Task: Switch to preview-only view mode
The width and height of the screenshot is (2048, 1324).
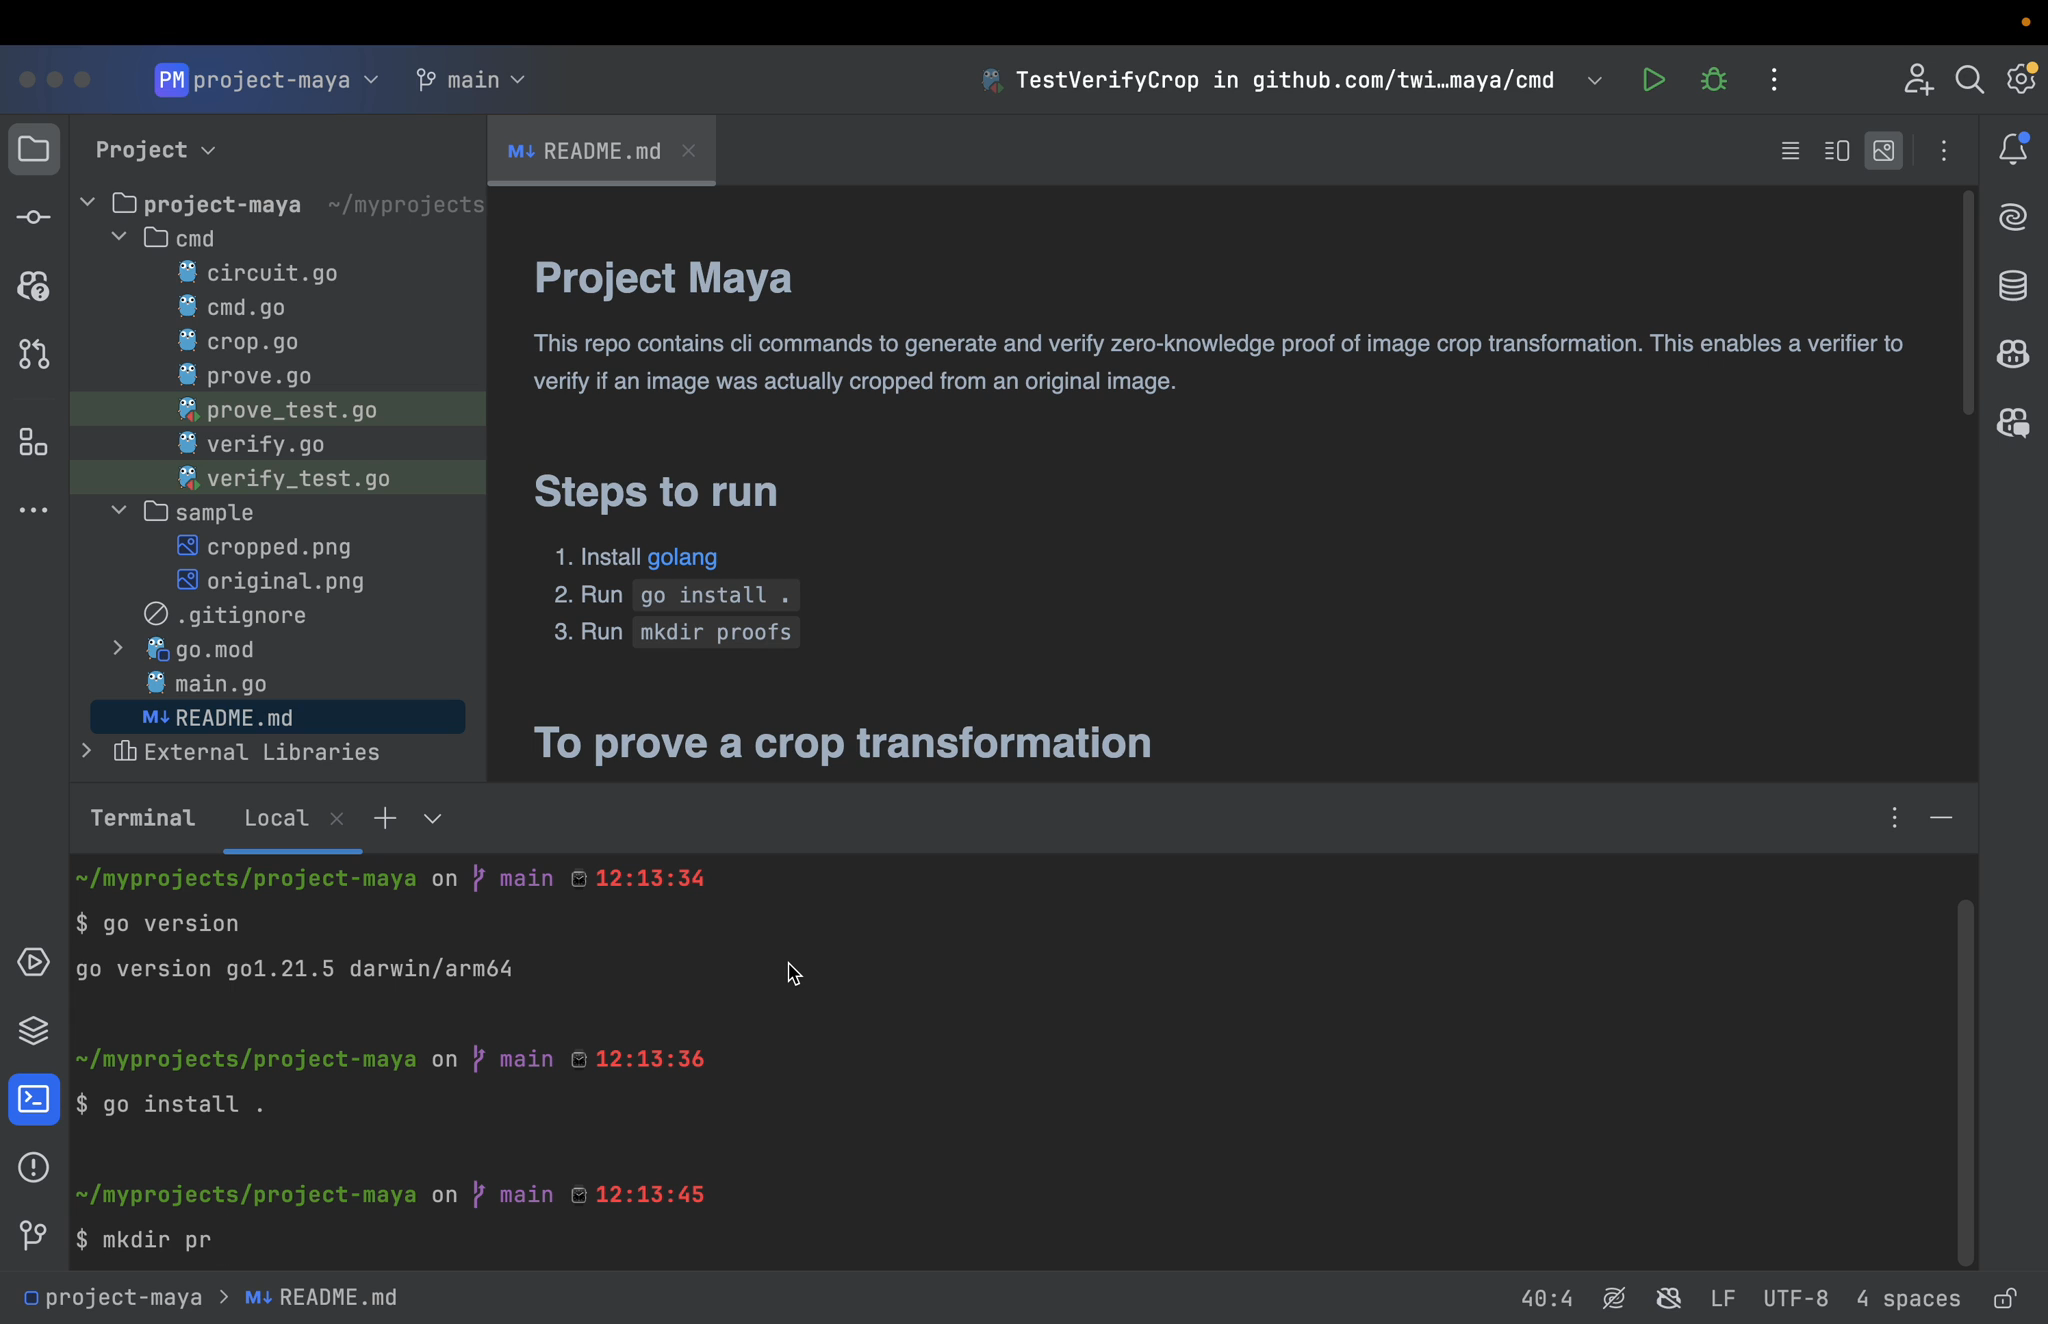Action: [1884, 151]
